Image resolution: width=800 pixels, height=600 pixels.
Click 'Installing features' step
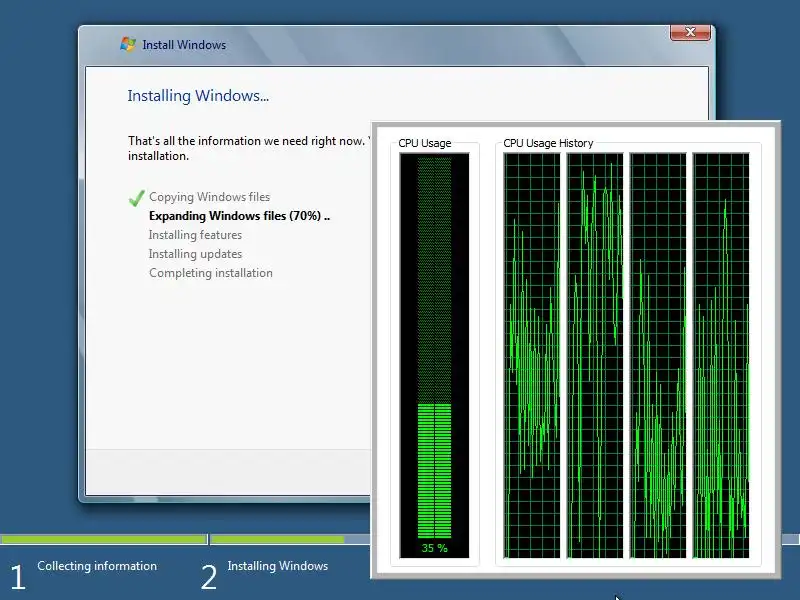click(x=195, y=235)
